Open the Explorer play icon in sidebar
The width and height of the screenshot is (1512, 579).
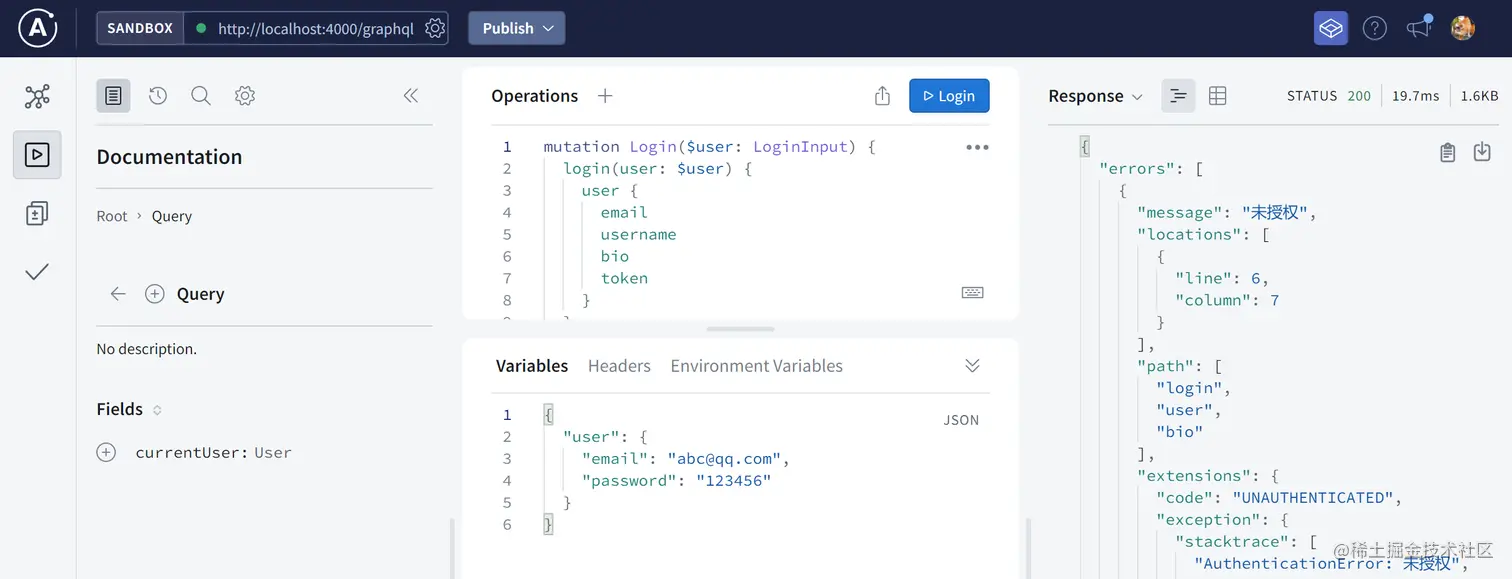click(37, 155)
